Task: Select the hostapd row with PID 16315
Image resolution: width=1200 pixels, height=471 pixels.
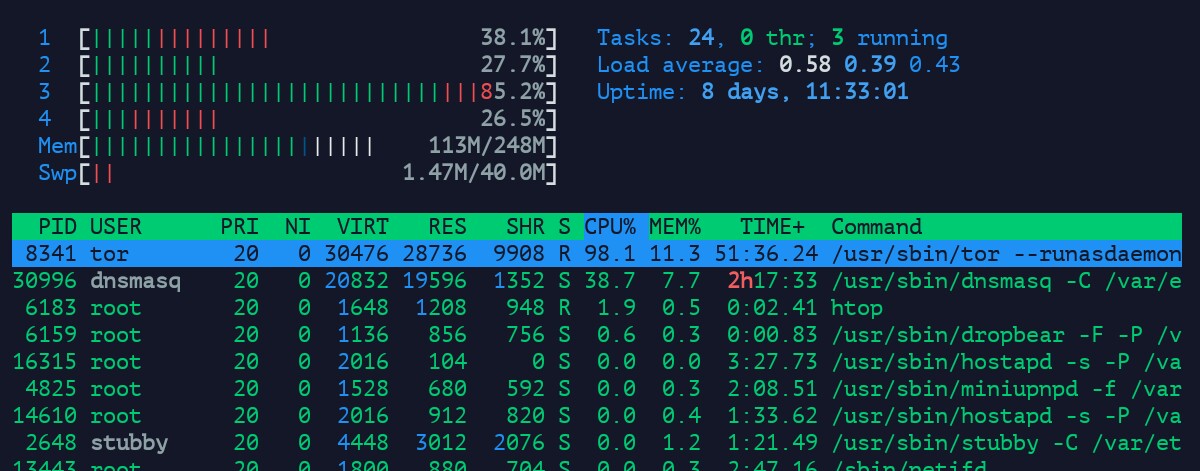Action: click(x=597, y=362)
